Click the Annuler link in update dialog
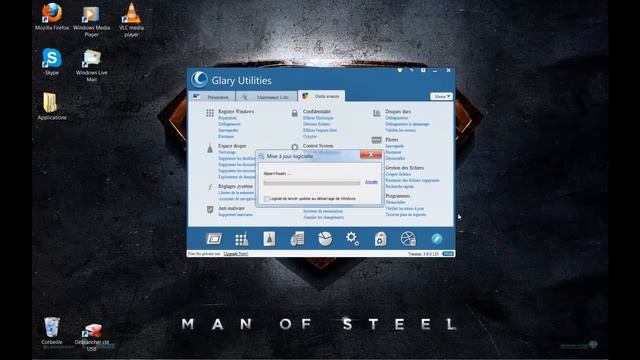This screenshot has width=640, height=360. tap(371, 182)
